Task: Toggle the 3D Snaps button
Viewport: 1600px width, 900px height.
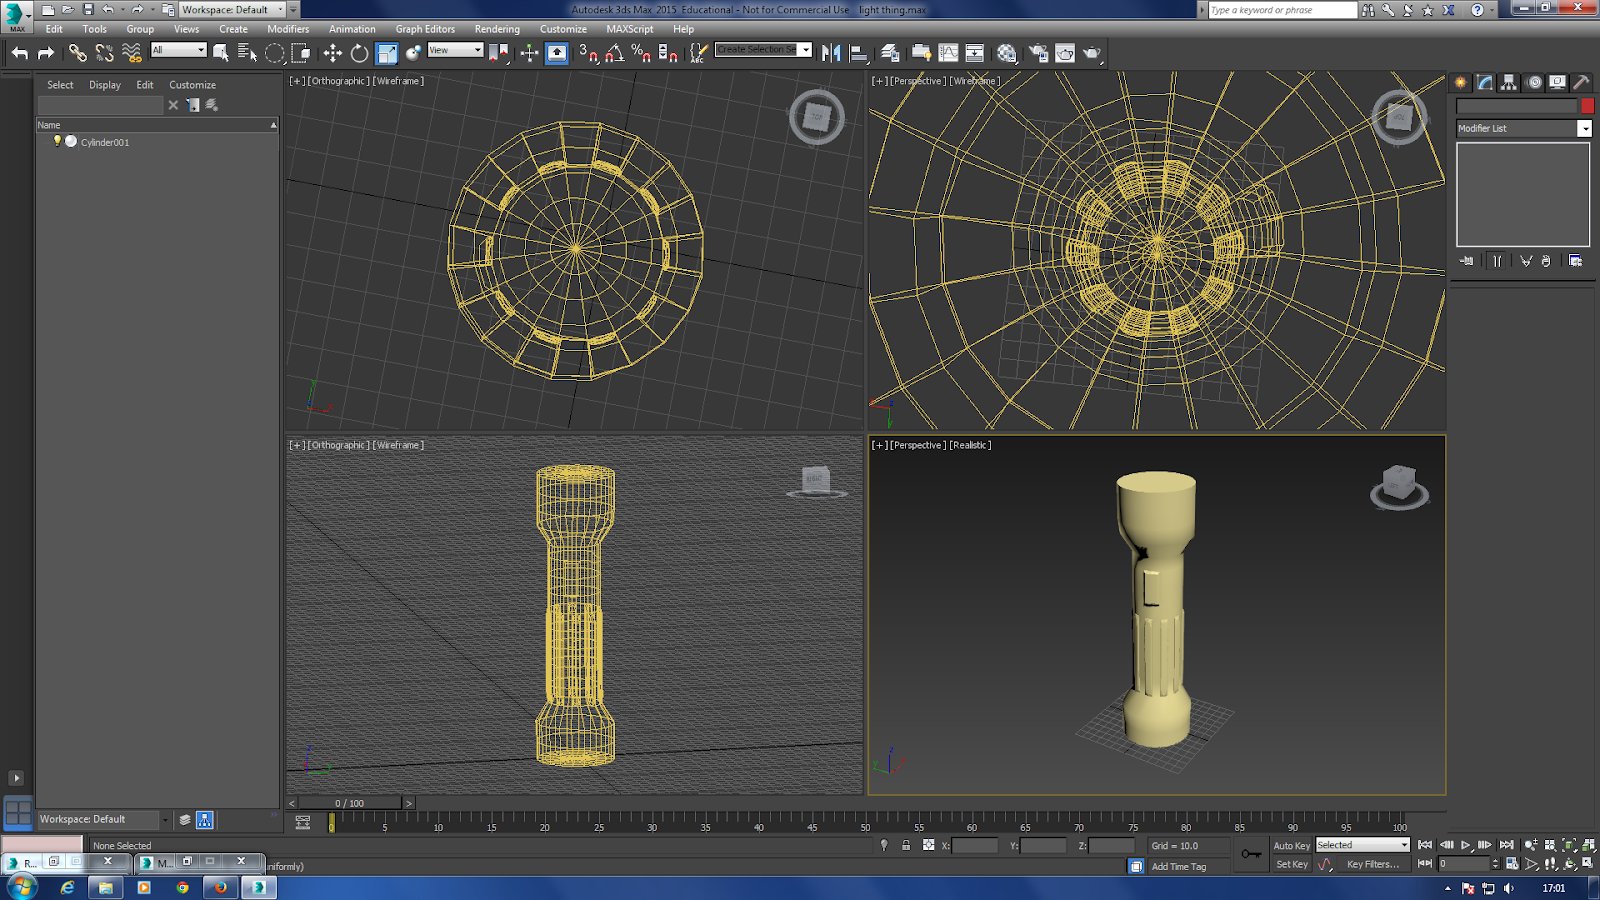Action: [588, 53]
